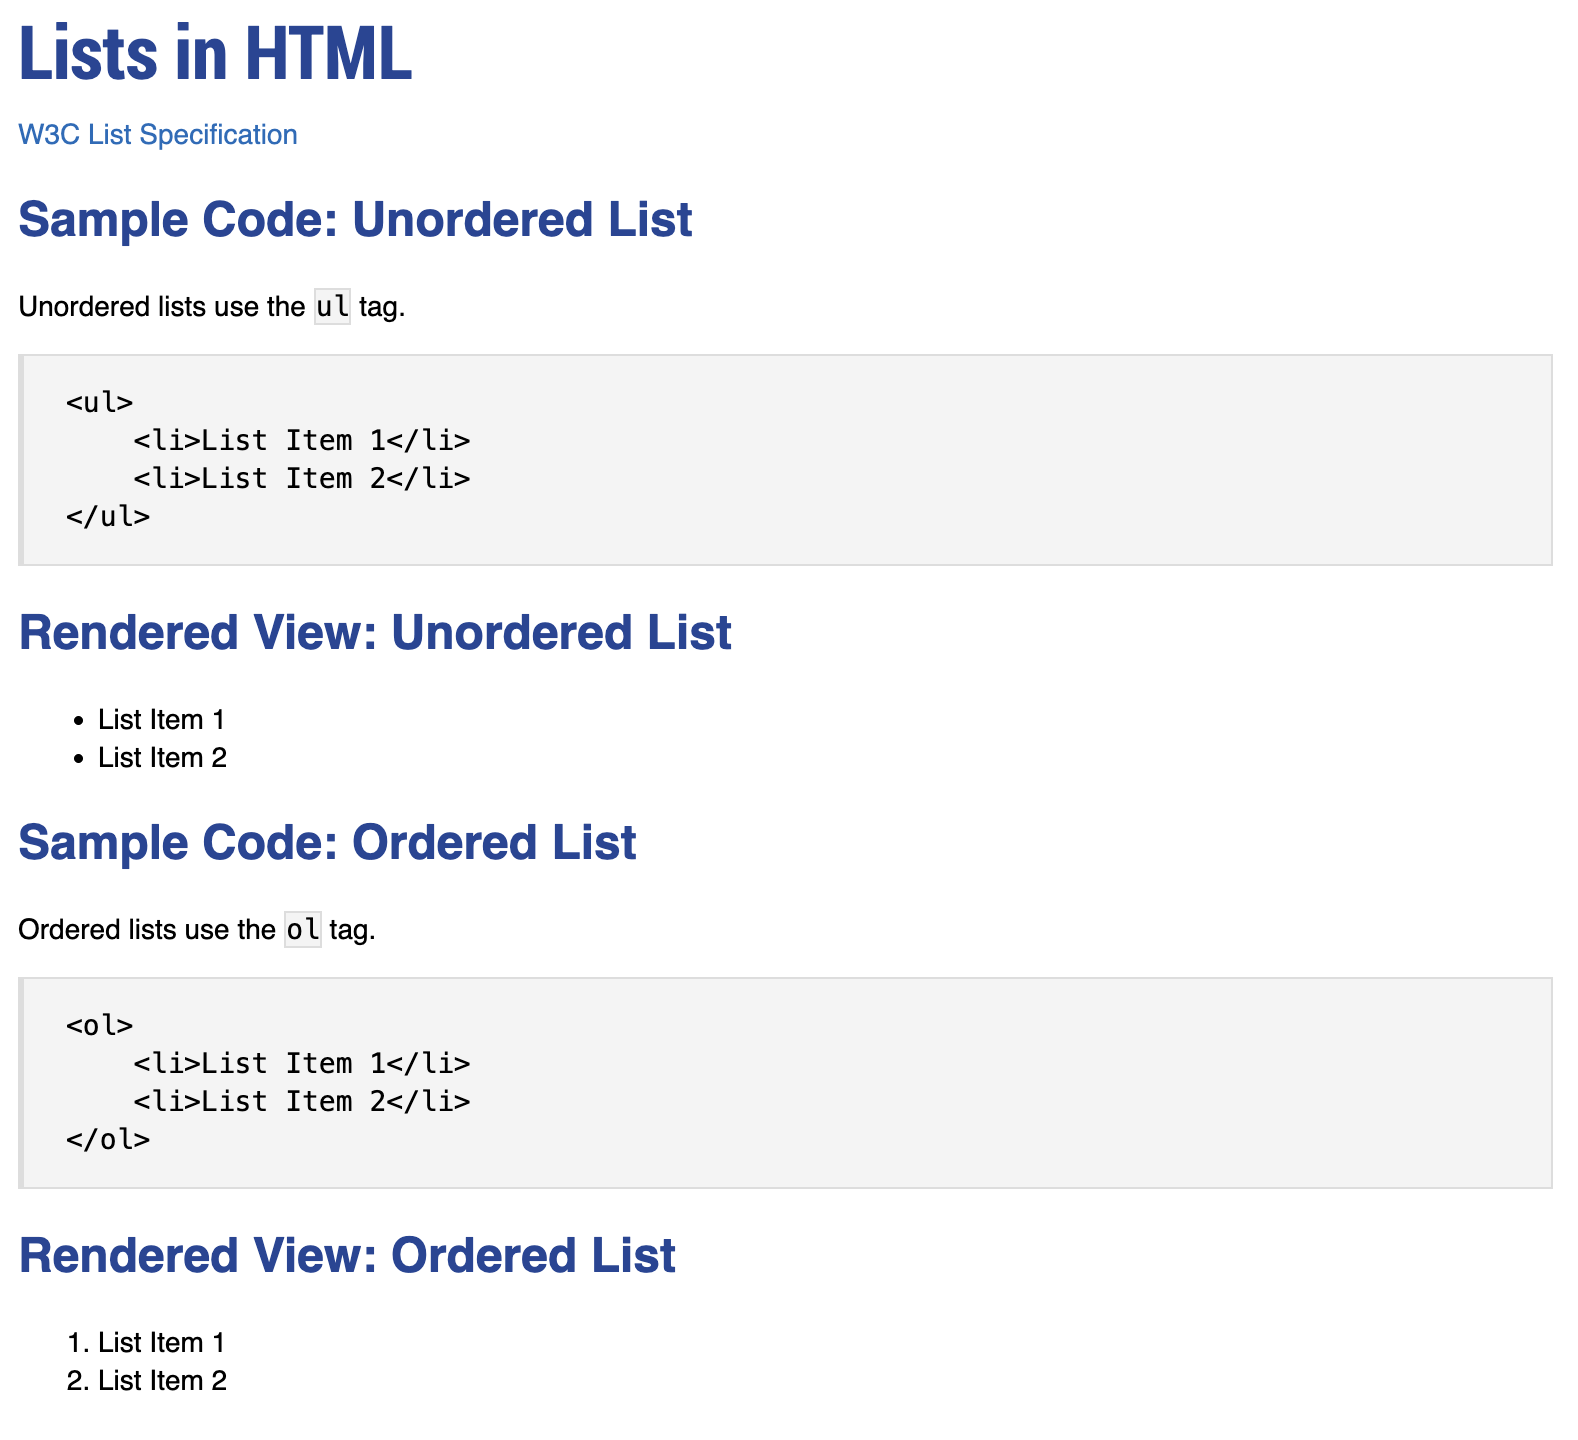
Task: Click the Lists in HTML page title
Action: point(215,54)
